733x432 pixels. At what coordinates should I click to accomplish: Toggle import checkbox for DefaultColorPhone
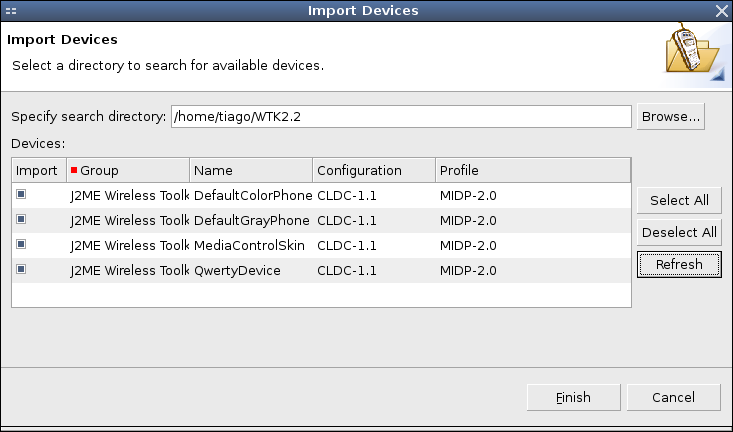(x=21, y=194)
